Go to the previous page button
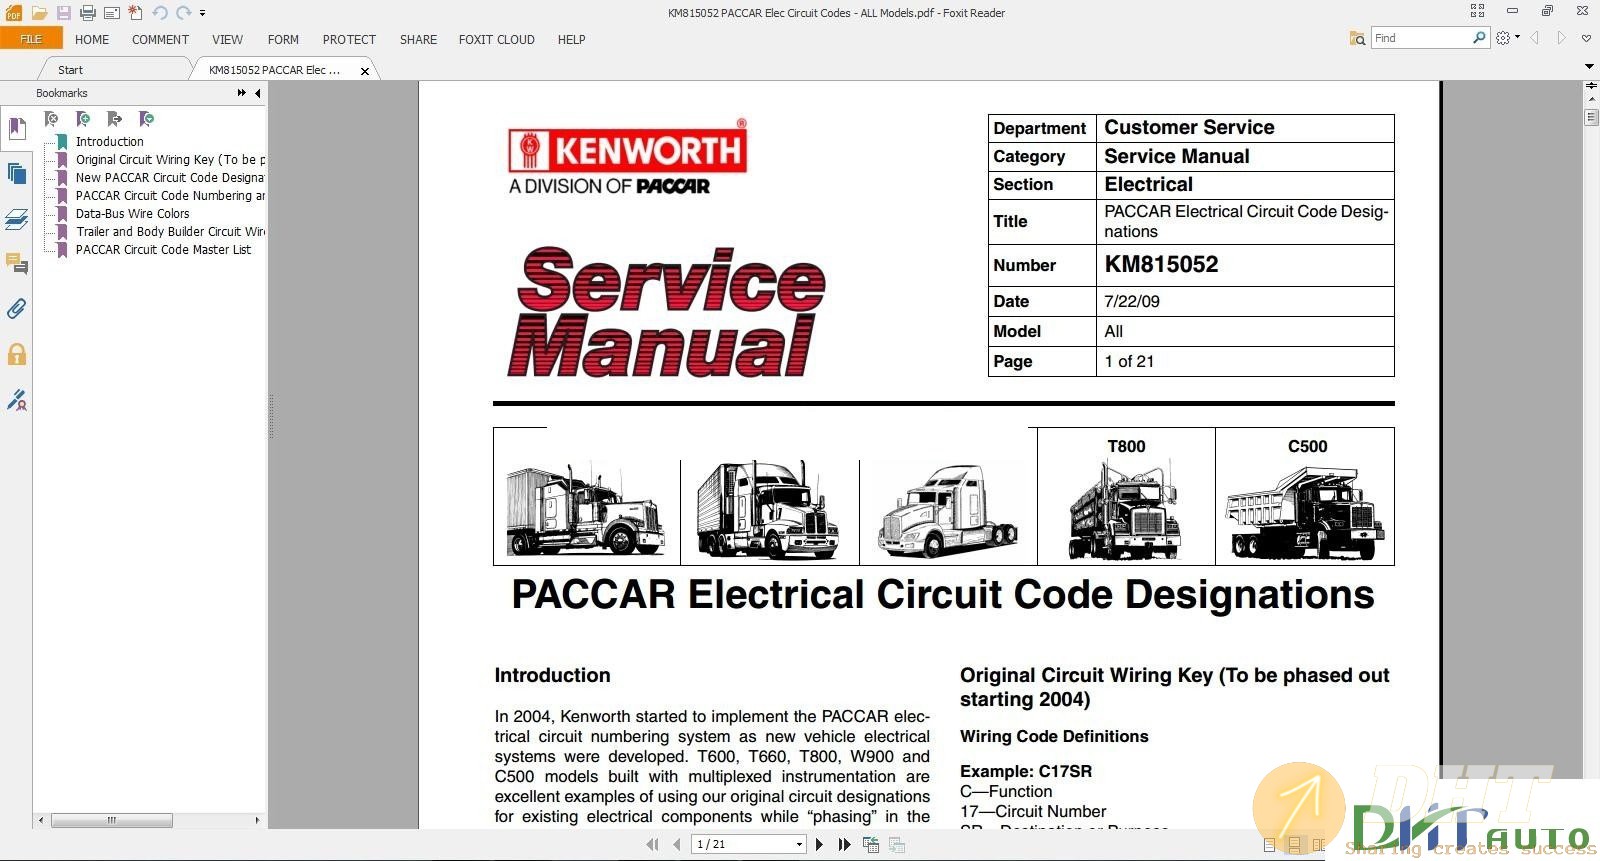1600x861 pixels. pos(677,845)
